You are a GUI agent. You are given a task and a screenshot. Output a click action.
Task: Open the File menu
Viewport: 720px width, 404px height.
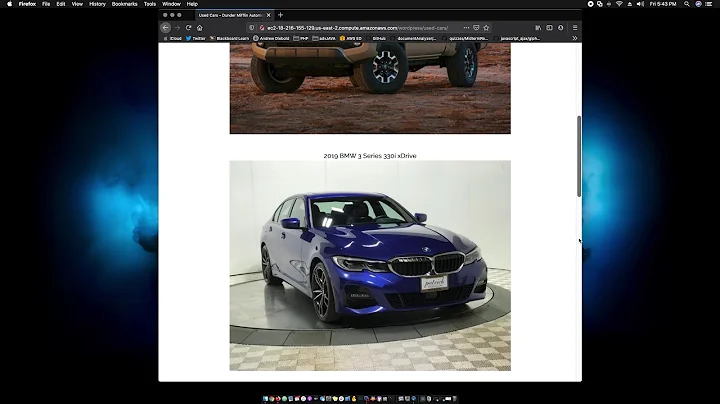tap(46, 4)
